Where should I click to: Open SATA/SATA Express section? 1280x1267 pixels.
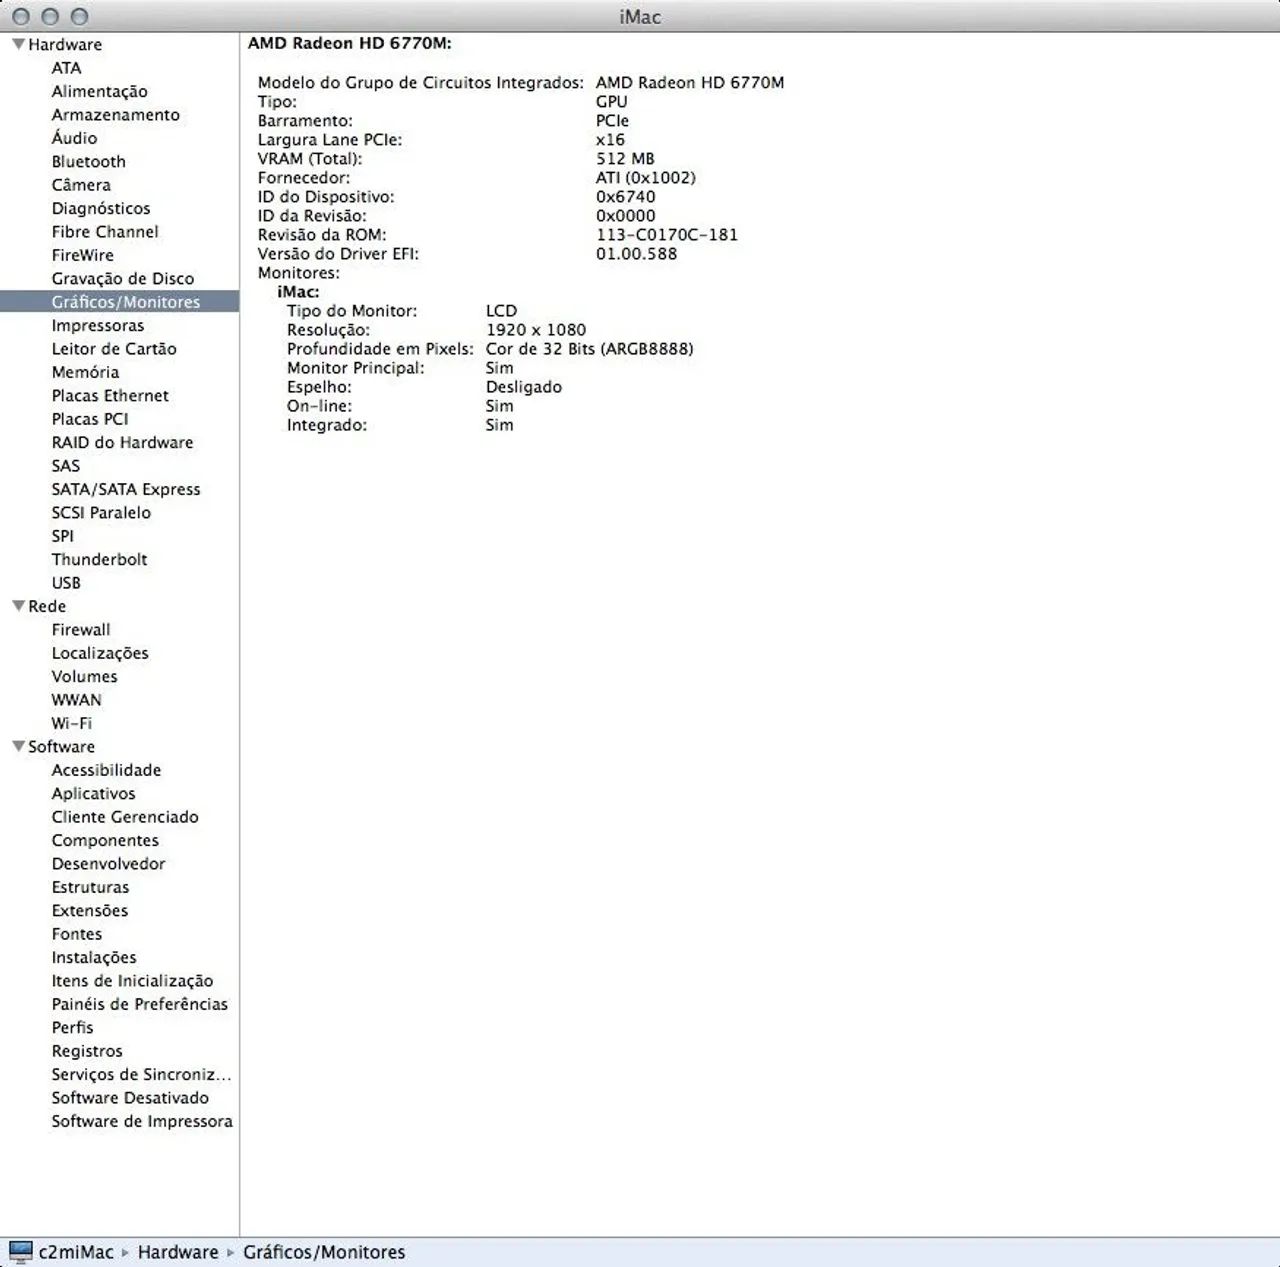126,489
